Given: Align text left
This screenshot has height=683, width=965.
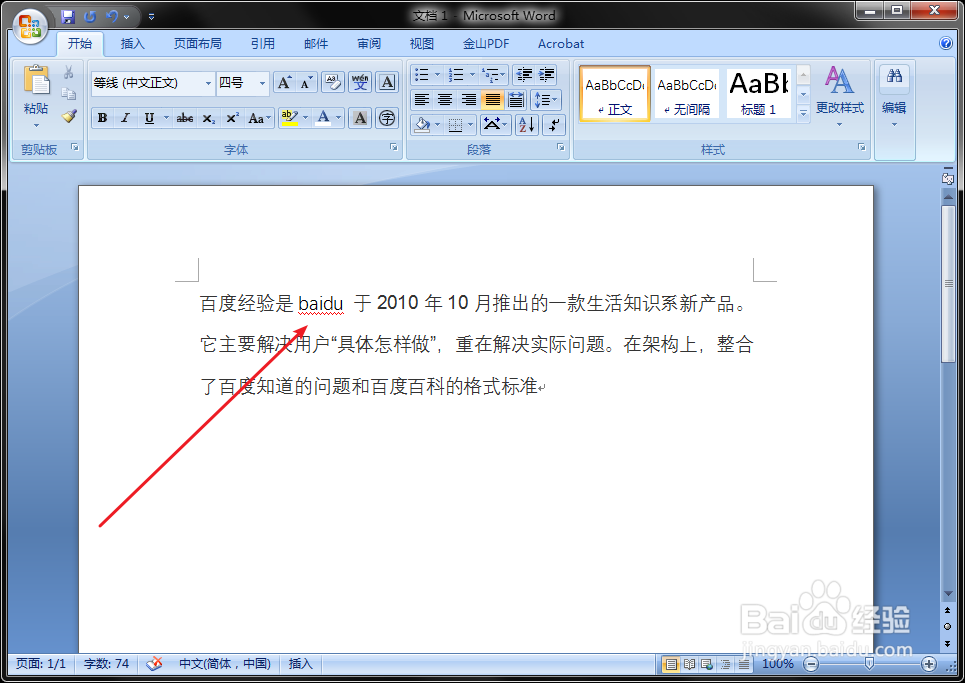Looking at the screenshot, I should (x=422, y=100).
